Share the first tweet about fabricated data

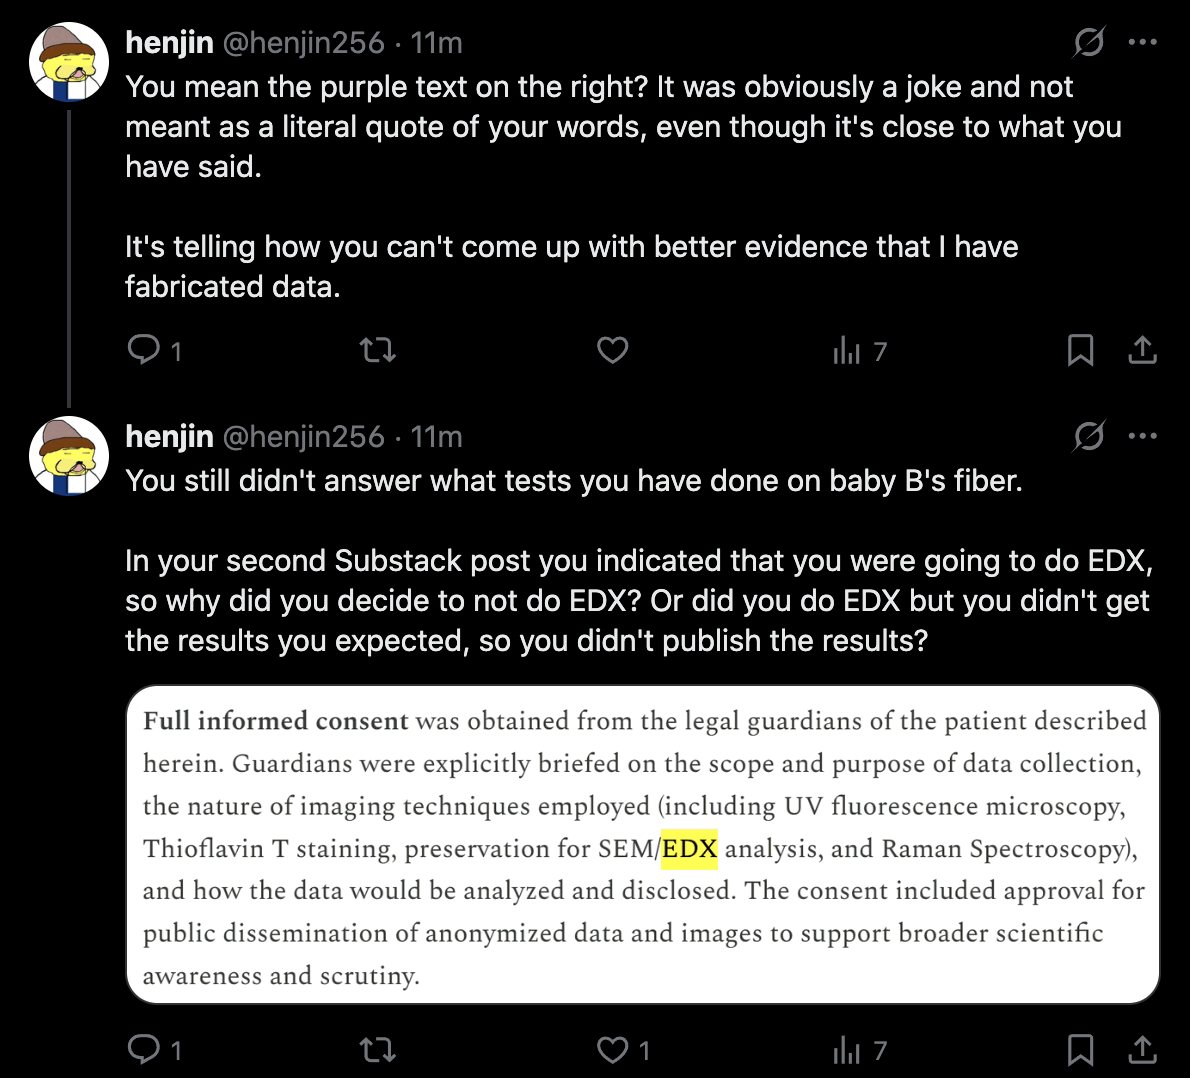click(1142, 350)
